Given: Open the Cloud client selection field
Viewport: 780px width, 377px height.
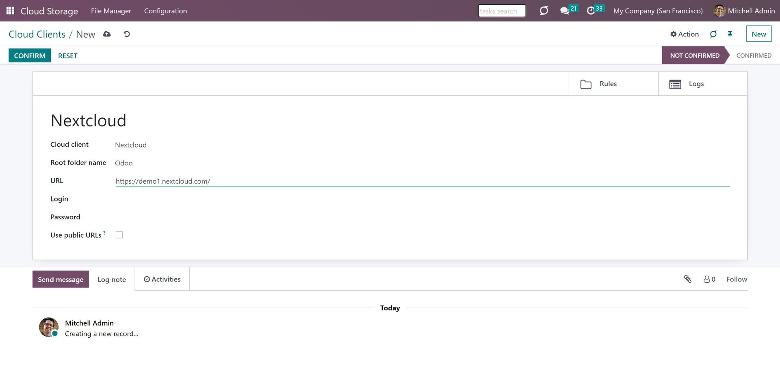Looking at the screenshot, I should click(x=422, y=145).
